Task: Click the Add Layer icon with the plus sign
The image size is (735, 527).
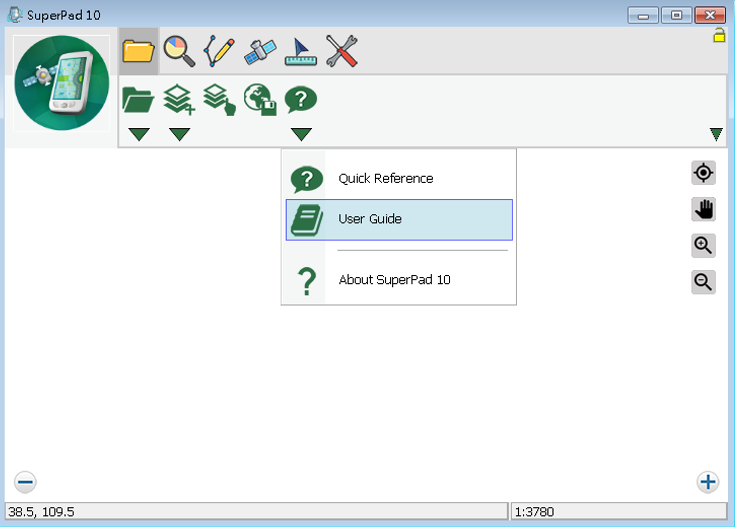Action: 179,99
